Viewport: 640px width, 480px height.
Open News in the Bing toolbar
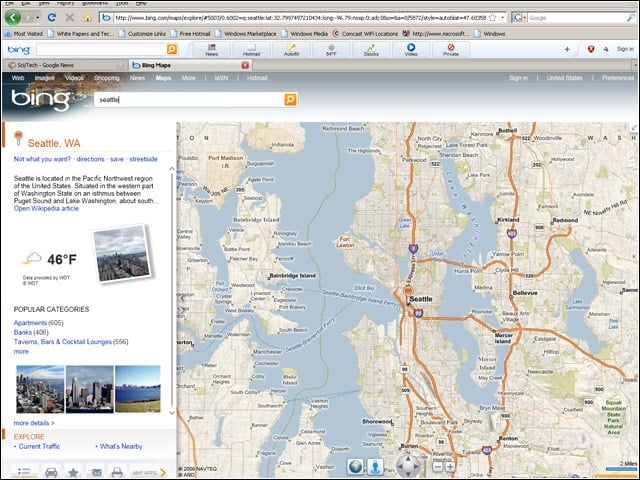click(x=211, y=50)
